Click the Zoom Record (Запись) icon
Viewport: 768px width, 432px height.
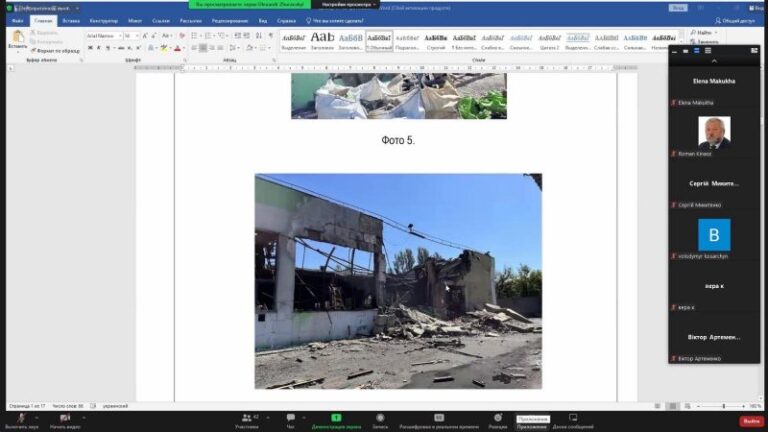[x=380, y=418]
